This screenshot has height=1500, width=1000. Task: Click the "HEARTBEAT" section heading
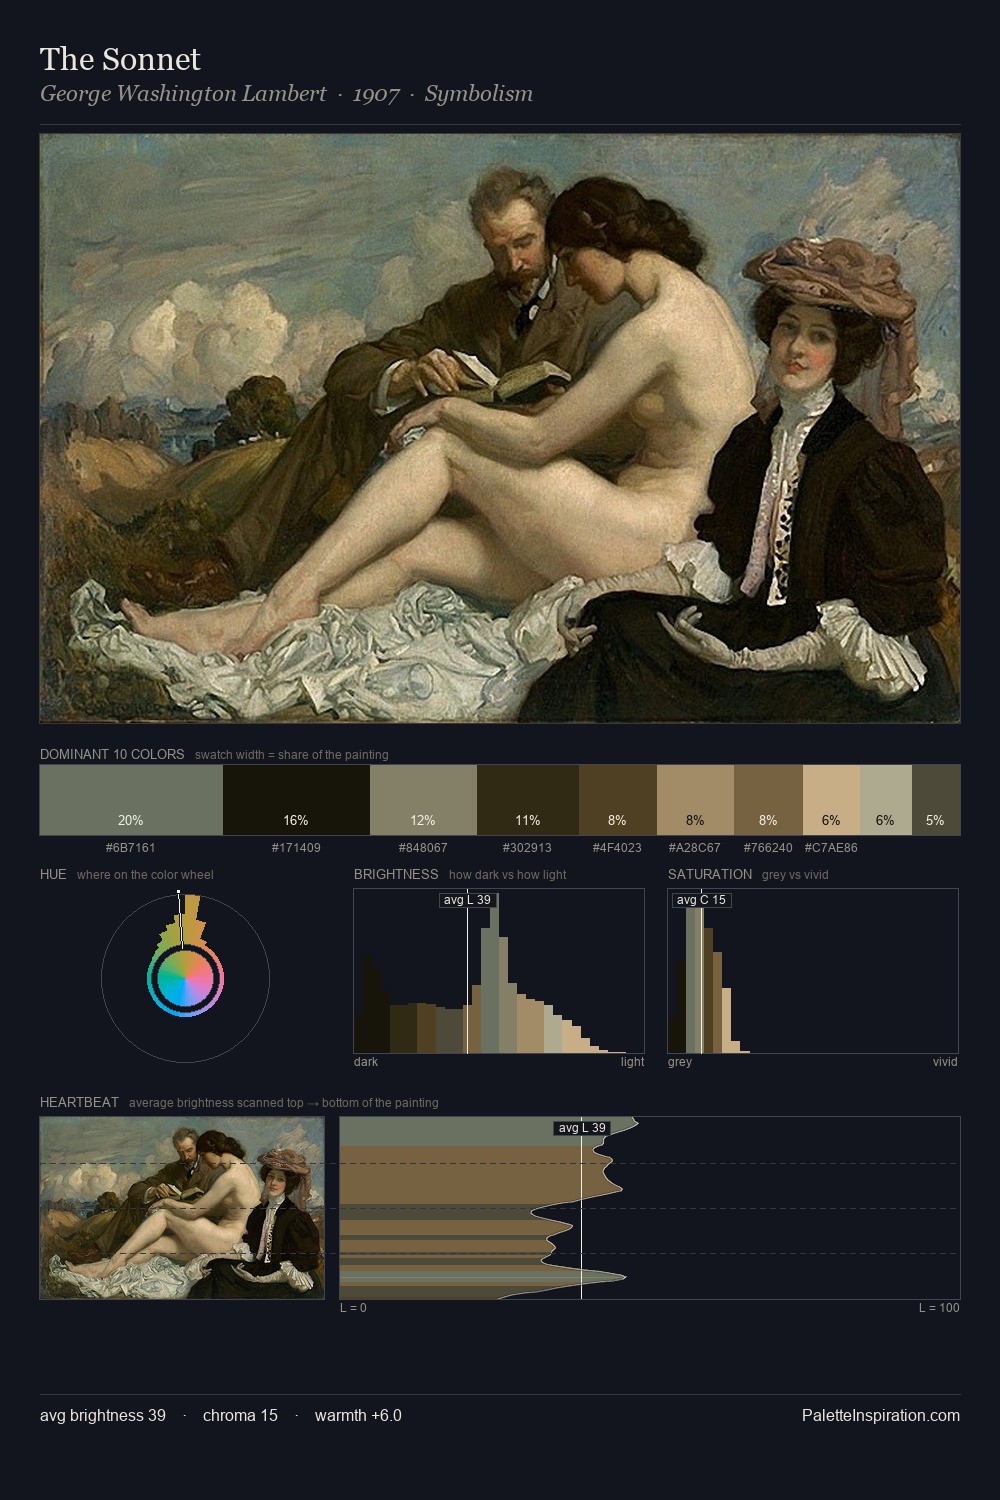(x=79, y=1102)
